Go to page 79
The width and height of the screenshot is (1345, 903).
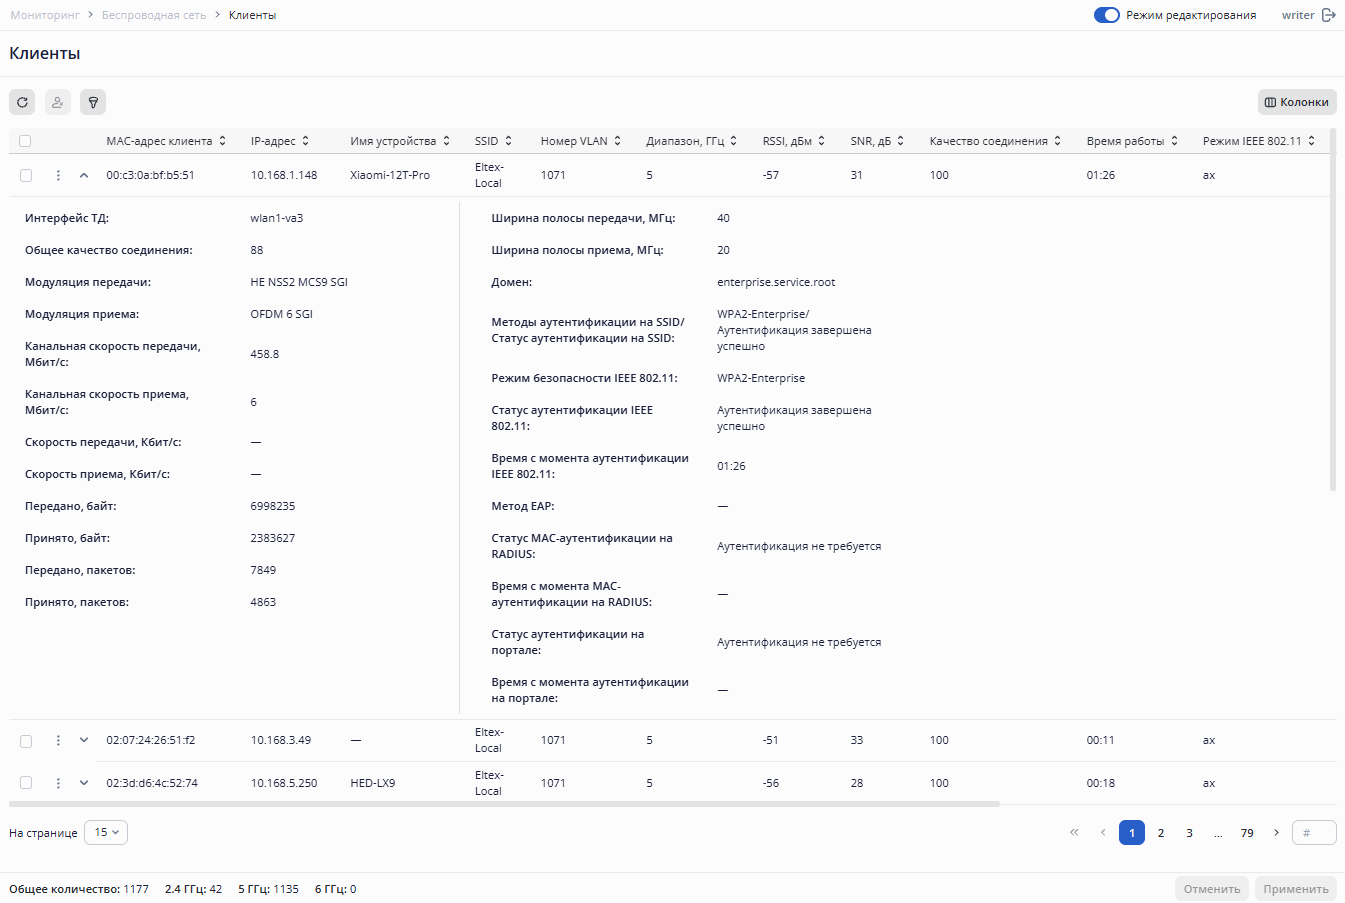tap(1247, 832)
